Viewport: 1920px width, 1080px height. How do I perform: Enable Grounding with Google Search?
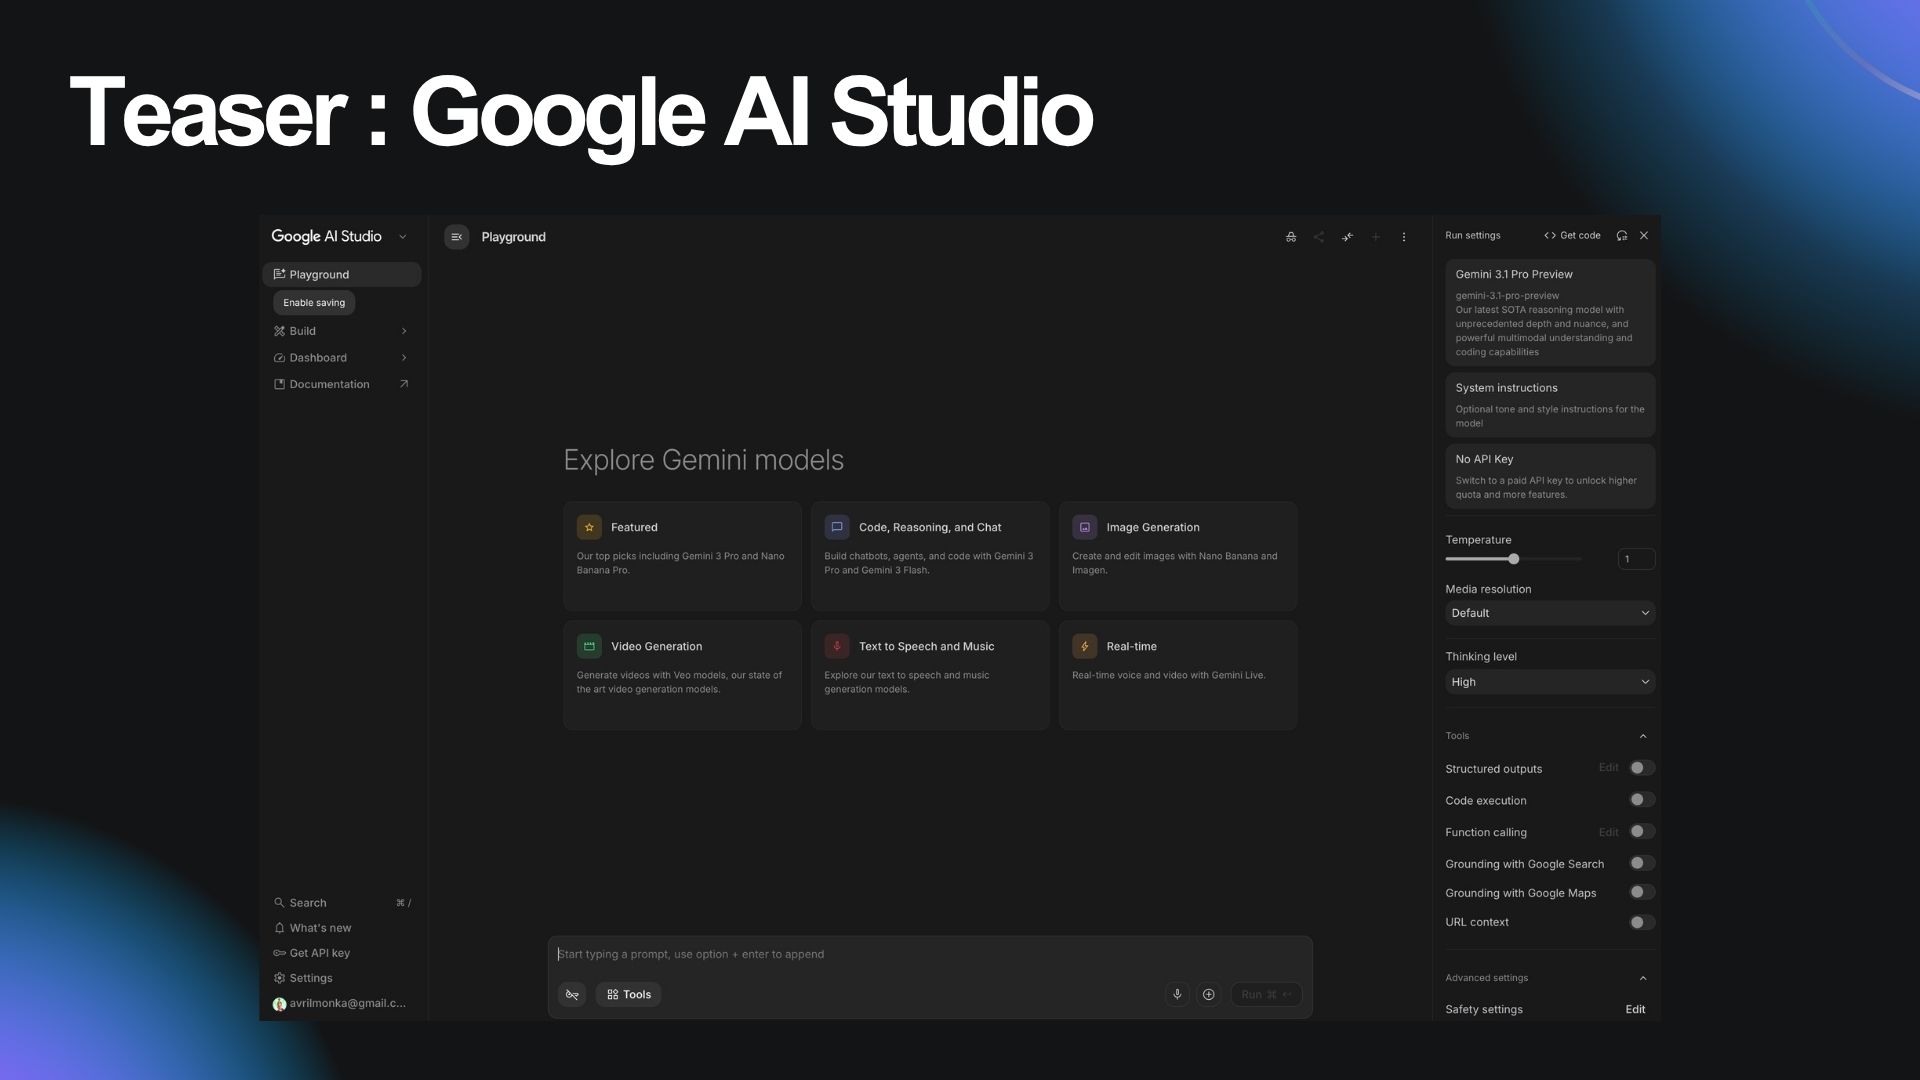[x=1641, y=863]
